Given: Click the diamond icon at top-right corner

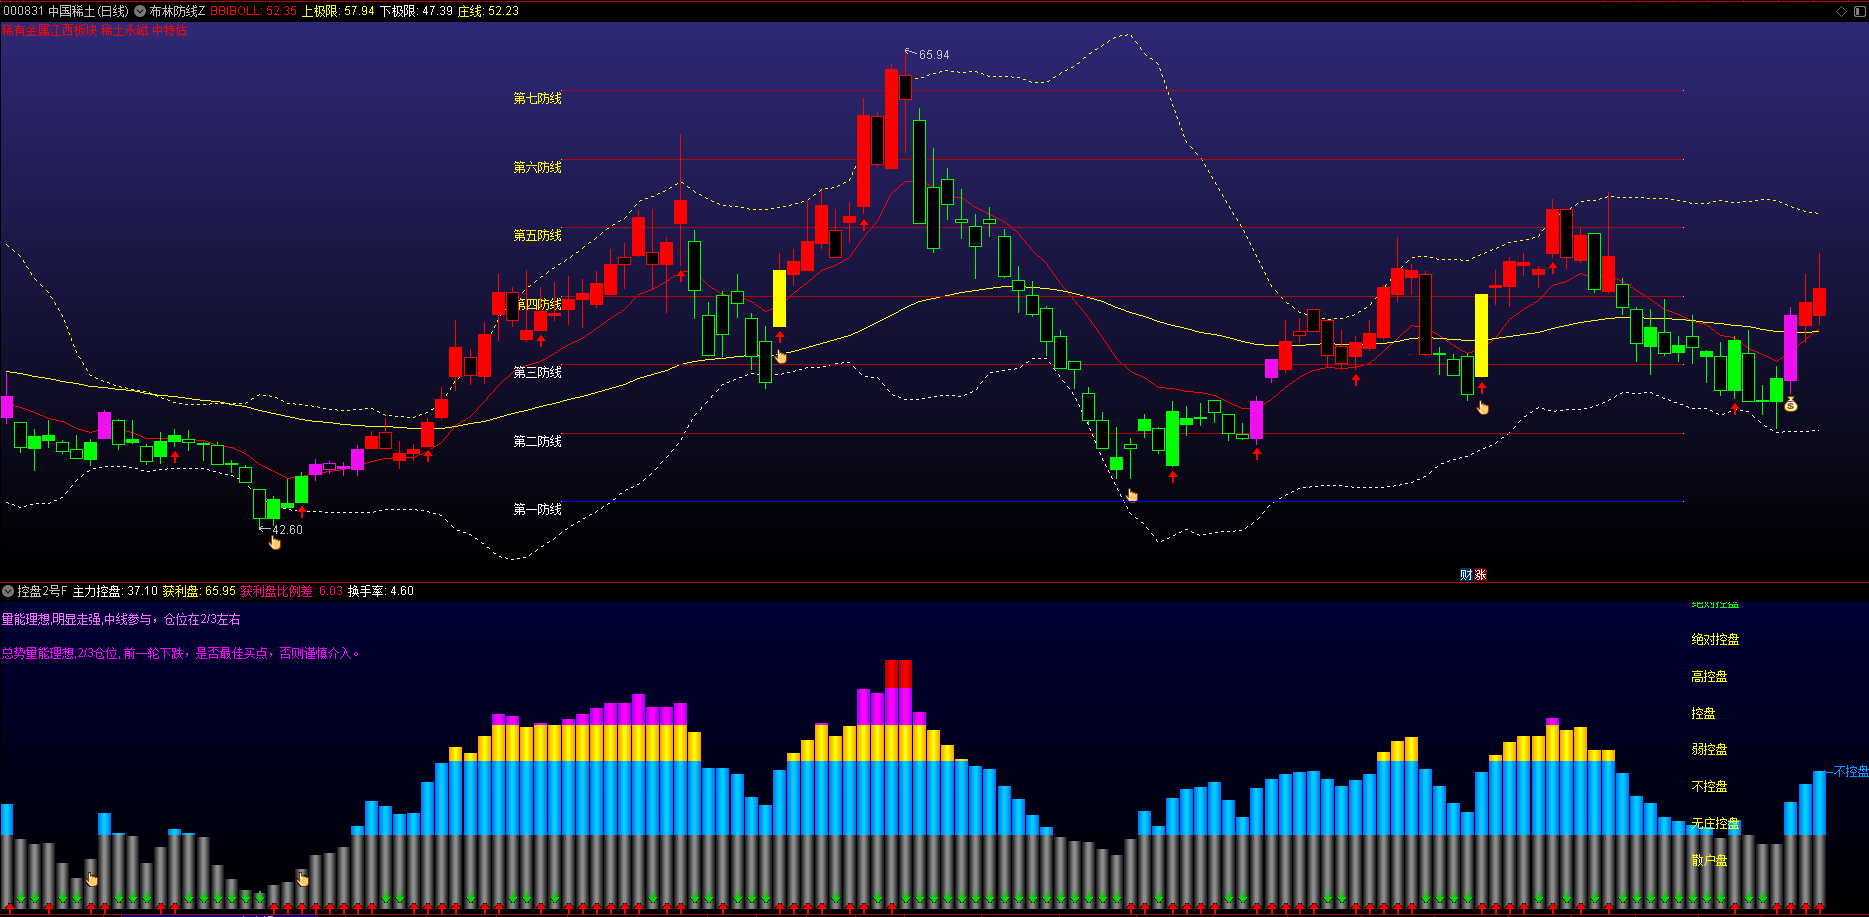Looking at the screenshot, I should [x=1841, y=11].
